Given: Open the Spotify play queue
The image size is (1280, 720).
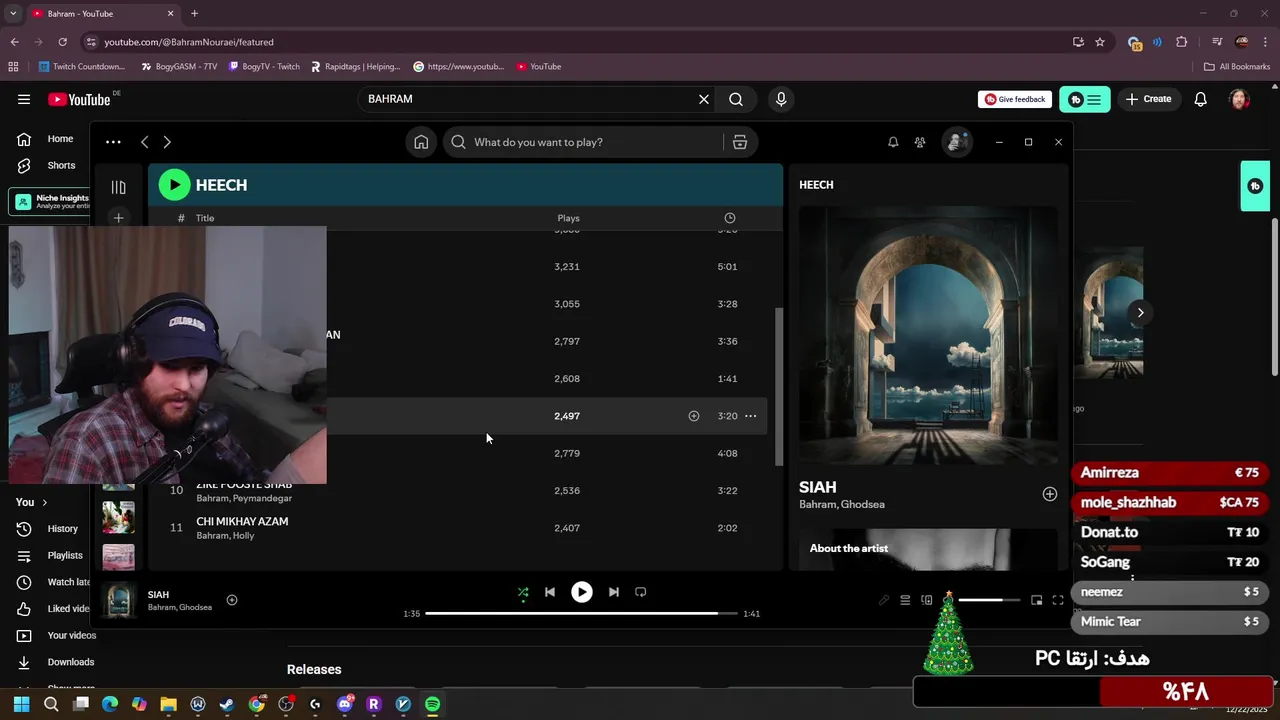Looking at the screenshot, I should pyautogui.click(x=905, y=600).
